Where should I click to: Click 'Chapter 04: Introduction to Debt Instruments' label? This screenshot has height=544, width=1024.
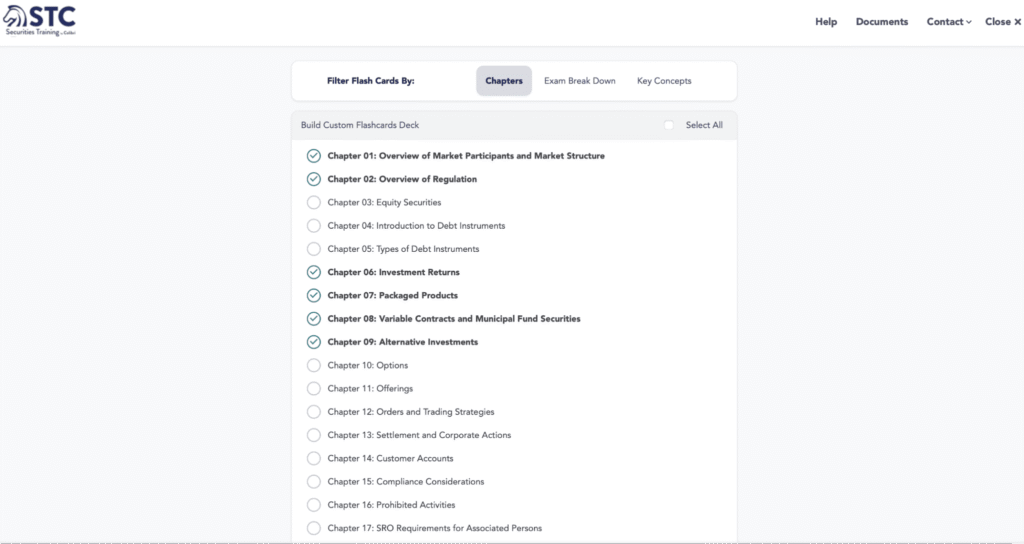(x=416, y=225)
